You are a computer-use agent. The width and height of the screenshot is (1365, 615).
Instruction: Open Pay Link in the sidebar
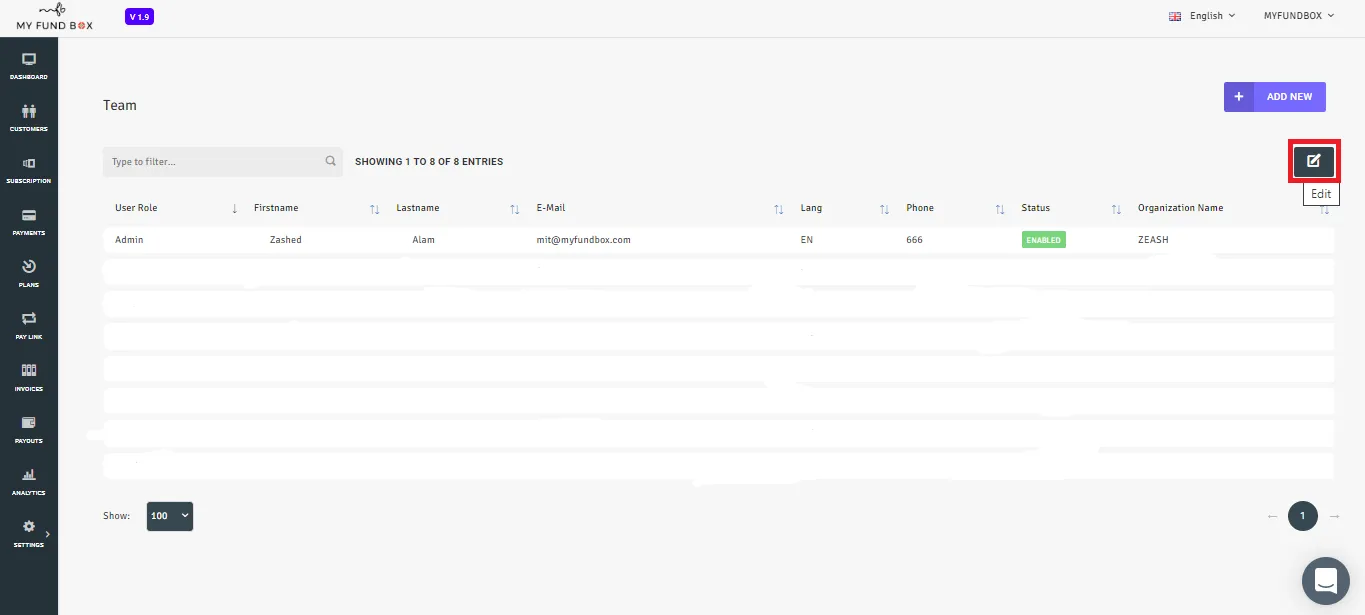coord(29,325)
